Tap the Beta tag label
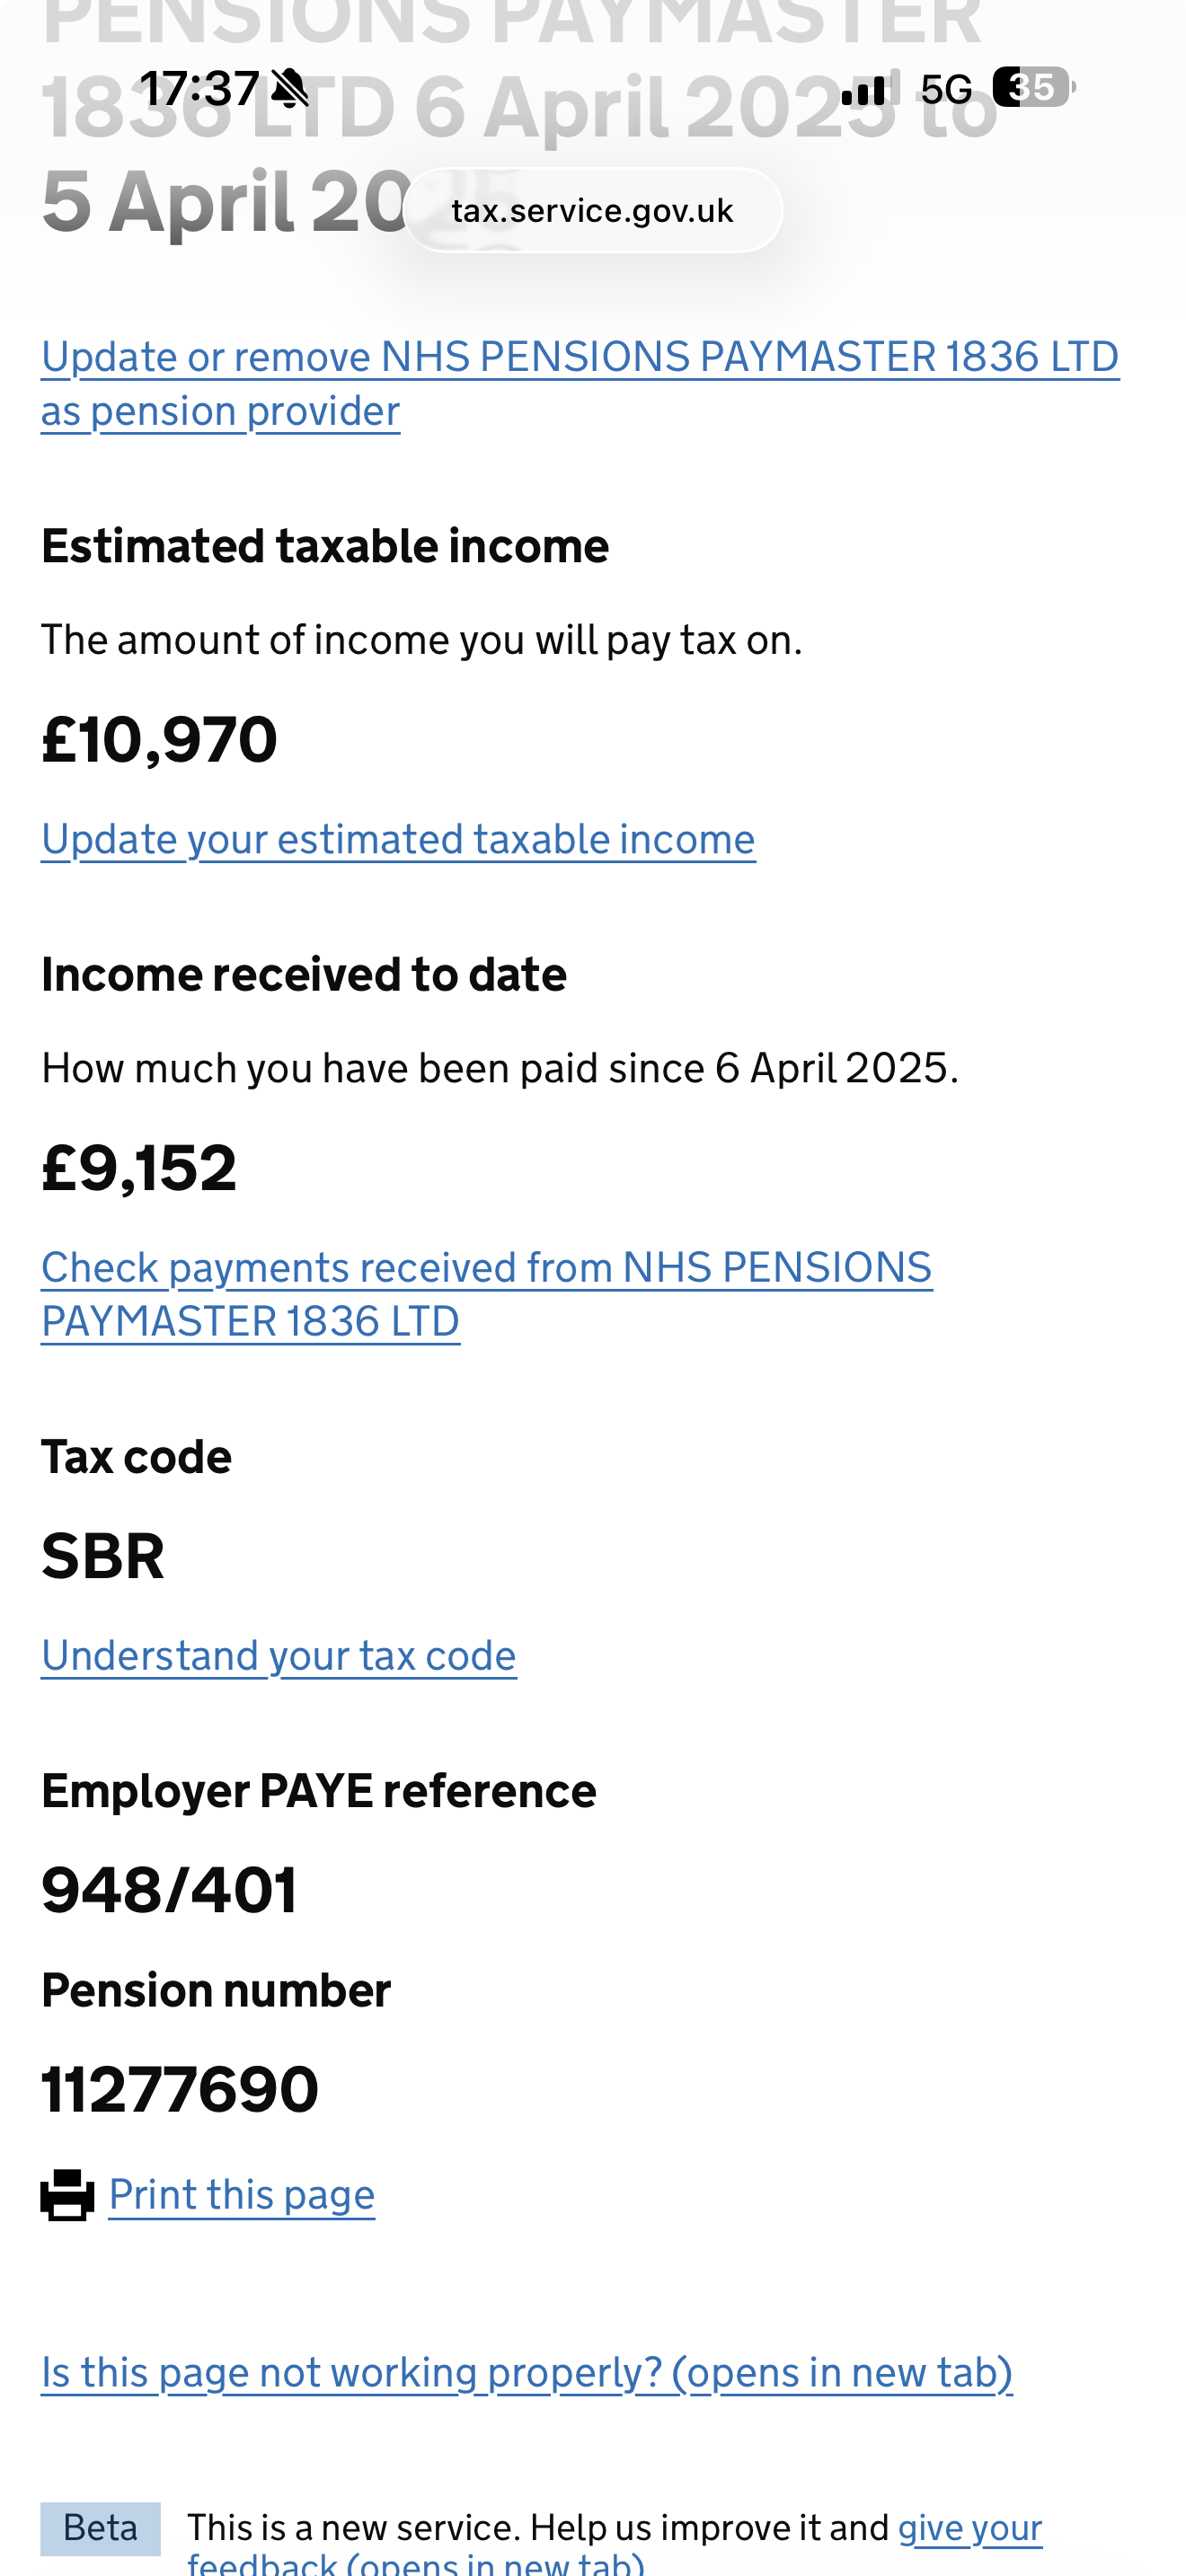This screenshot has height=2576, width=1186. [100, 2528]
